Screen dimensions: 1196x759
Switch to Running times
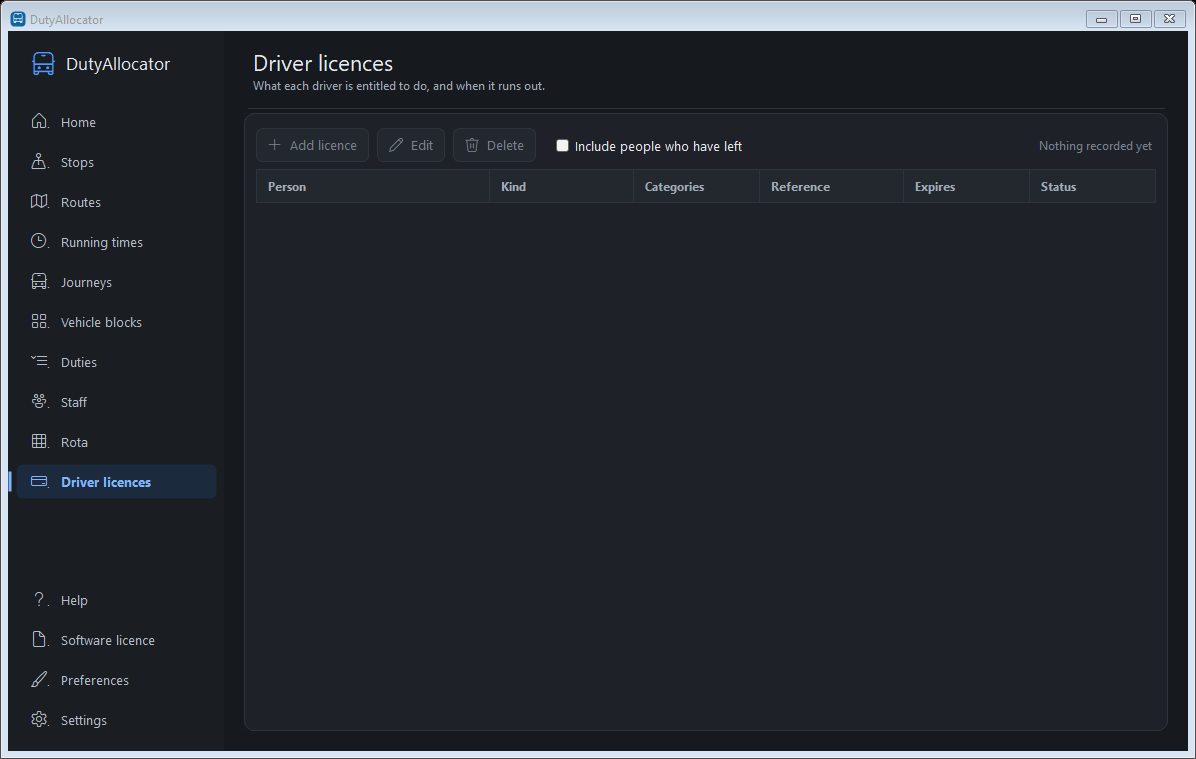pos(116,242)
